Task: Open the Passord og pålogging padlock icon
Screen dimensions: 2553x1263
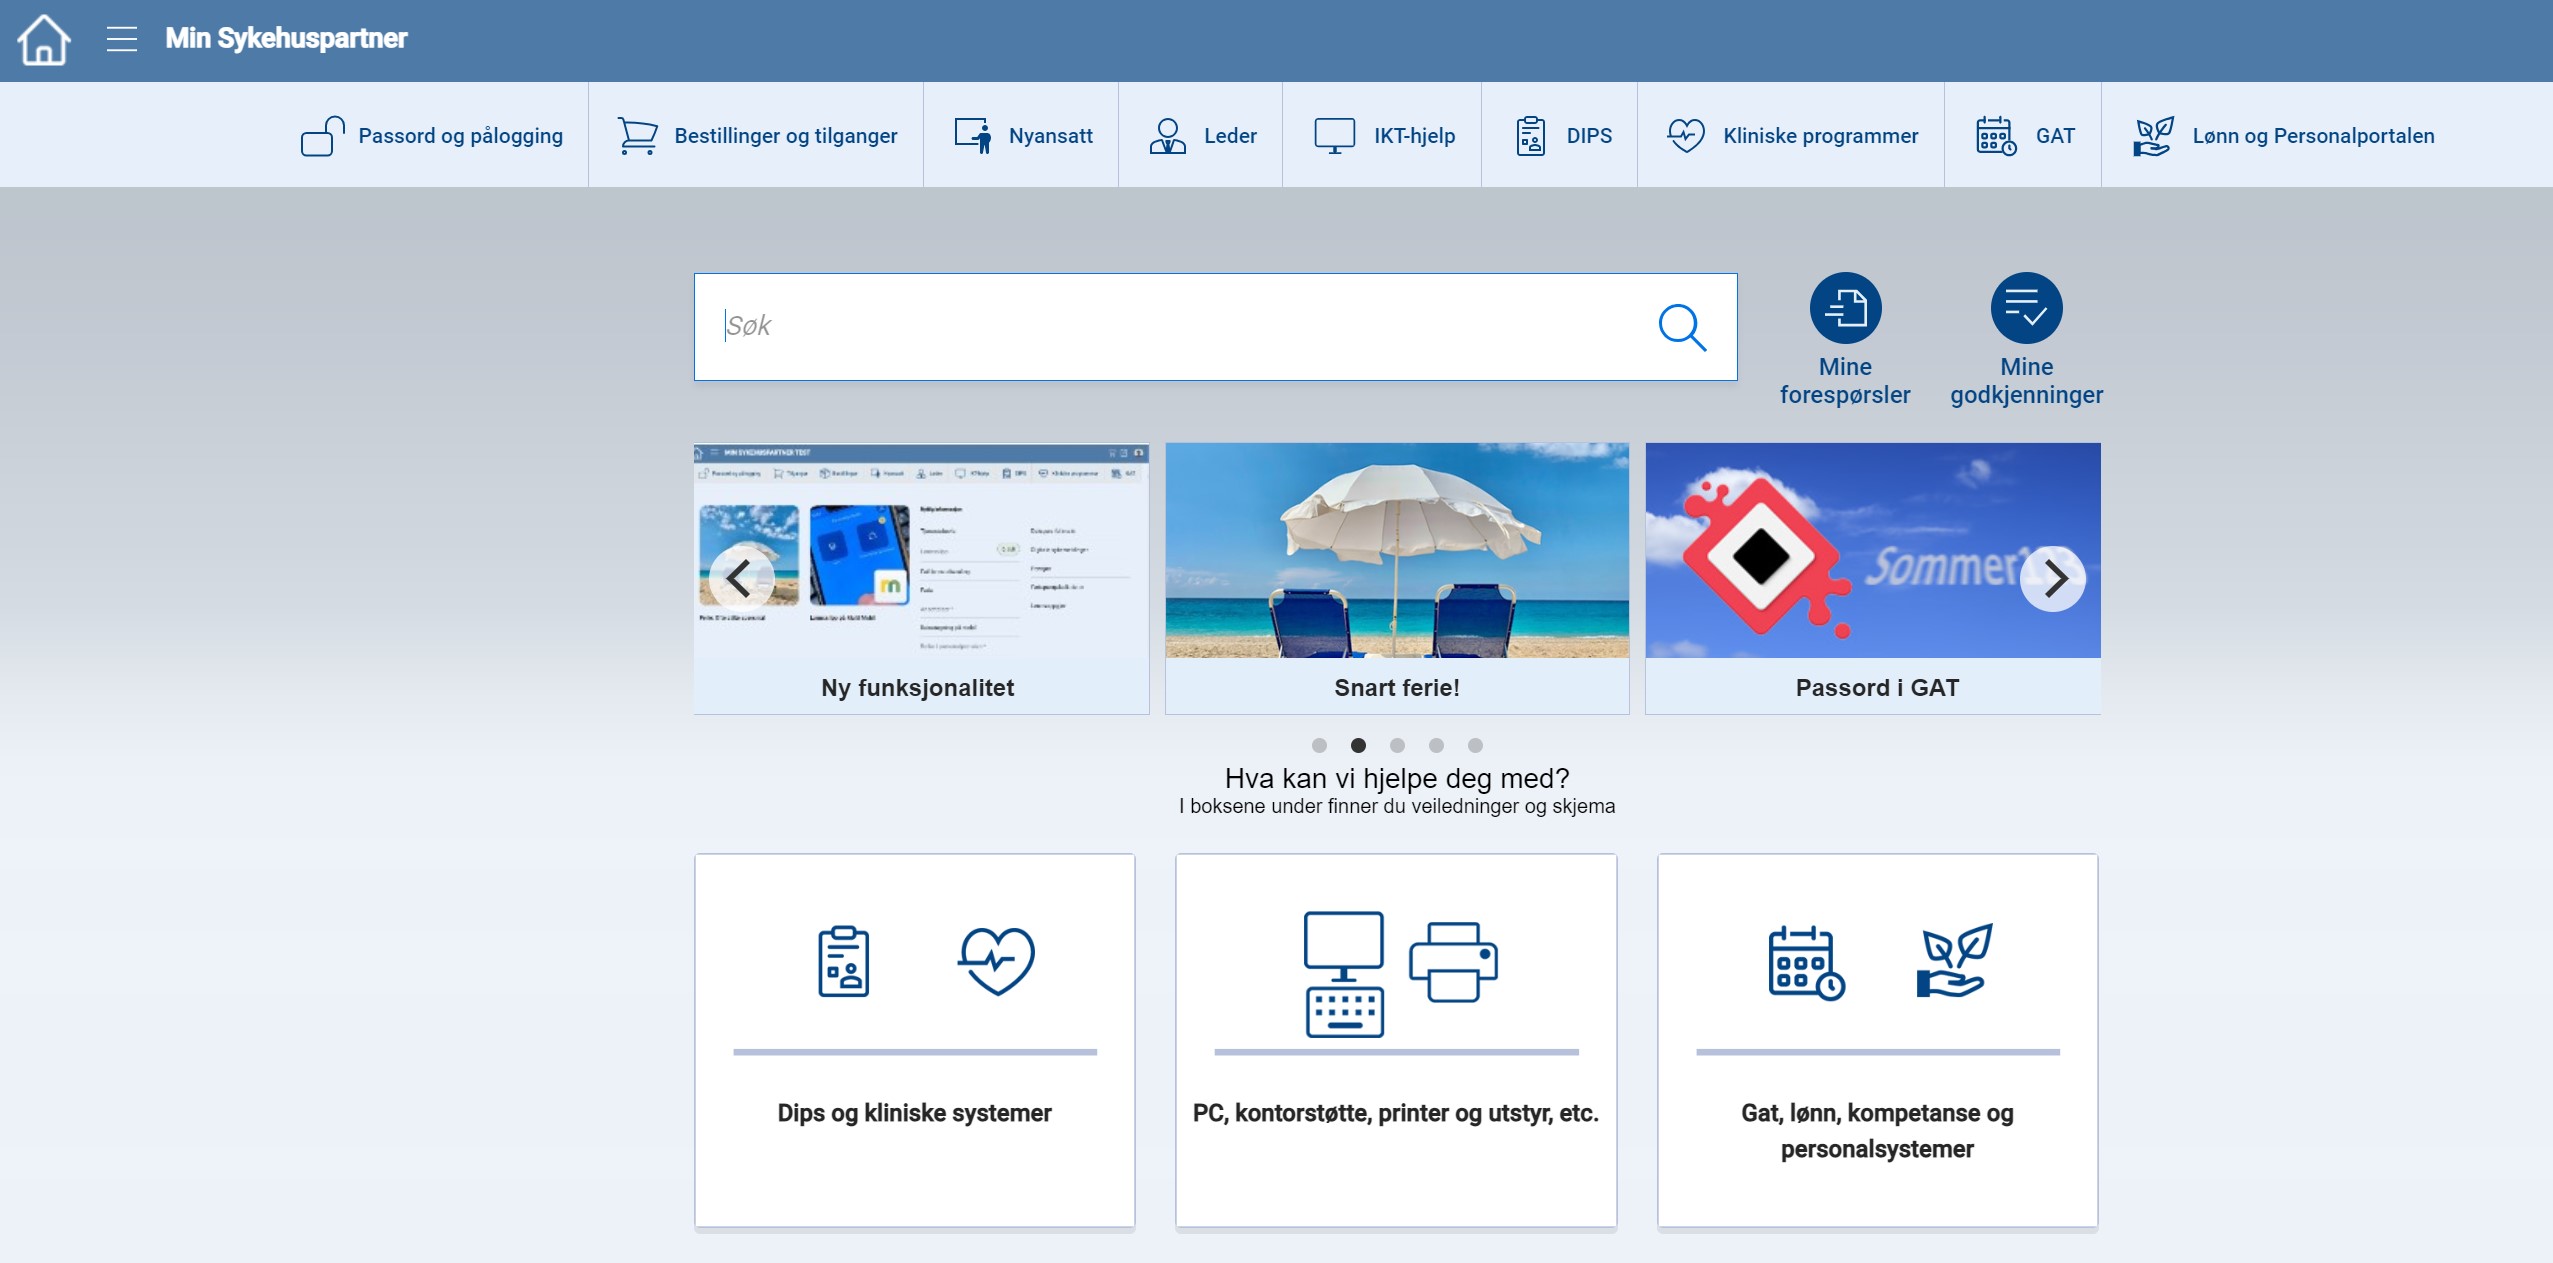Action: [320, 135]
